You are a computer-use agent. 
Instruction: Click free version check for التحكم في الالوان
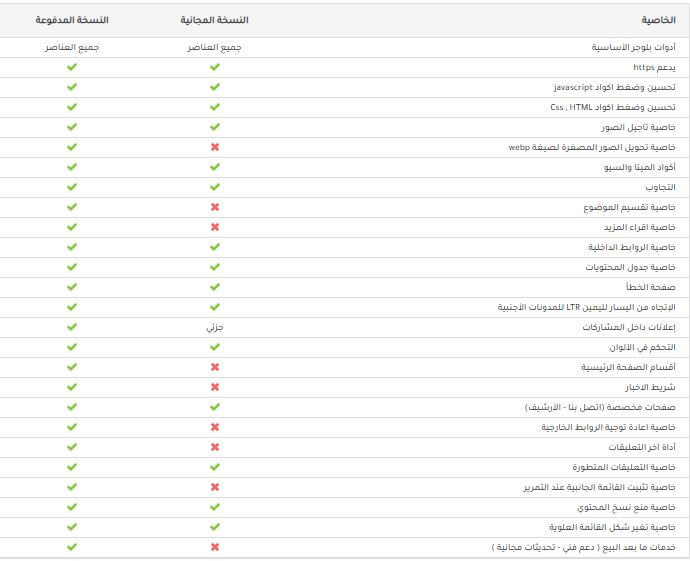[x=215, y=347]
